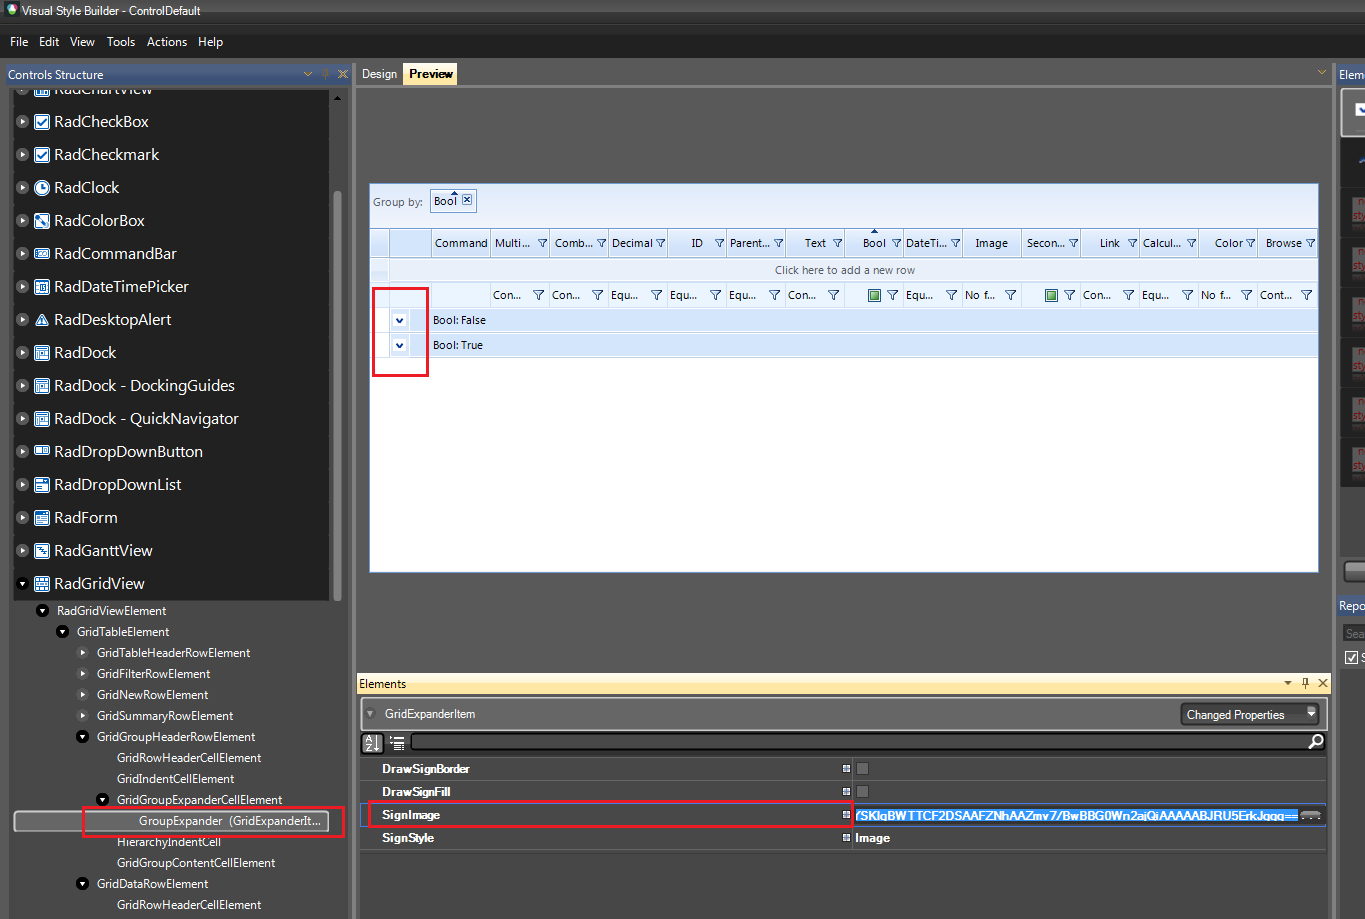Select RadDock - QuickNavigator tree item
Screen dimensions: 1365x919
pos(146,419)
